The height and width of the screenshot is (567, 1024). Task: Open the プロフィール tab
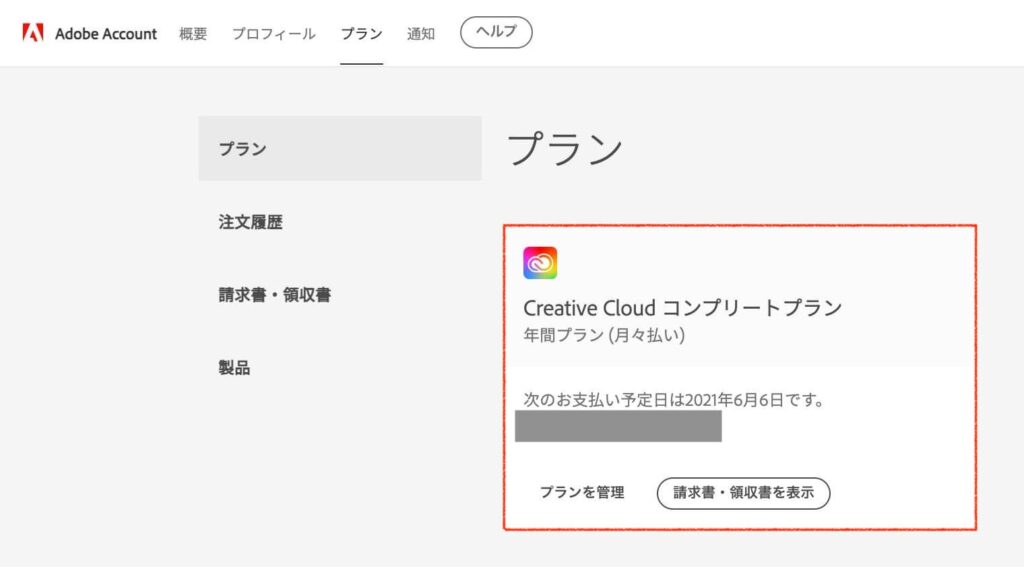click(x=274, y=34)
